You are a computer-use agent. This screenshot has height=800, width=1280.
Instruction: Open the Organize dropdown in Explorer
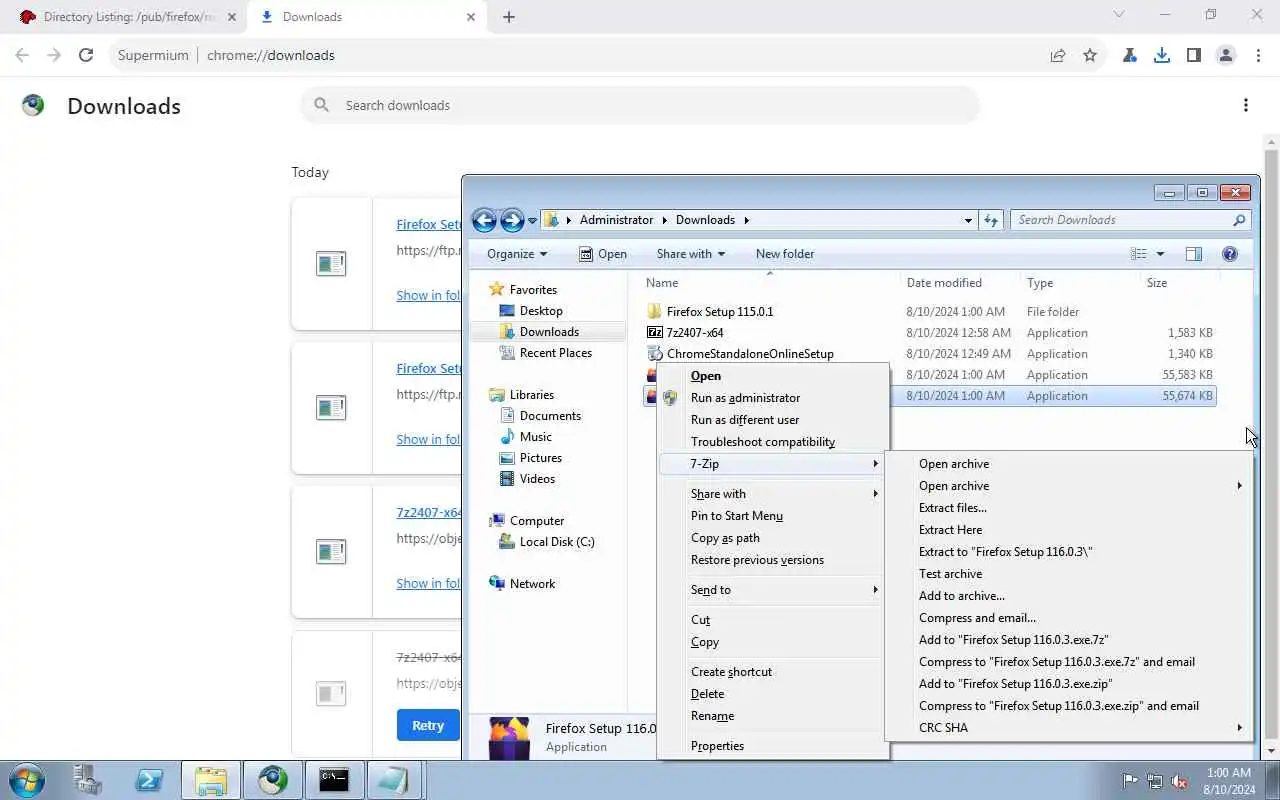pyautogui.click(x=517, y=254)
